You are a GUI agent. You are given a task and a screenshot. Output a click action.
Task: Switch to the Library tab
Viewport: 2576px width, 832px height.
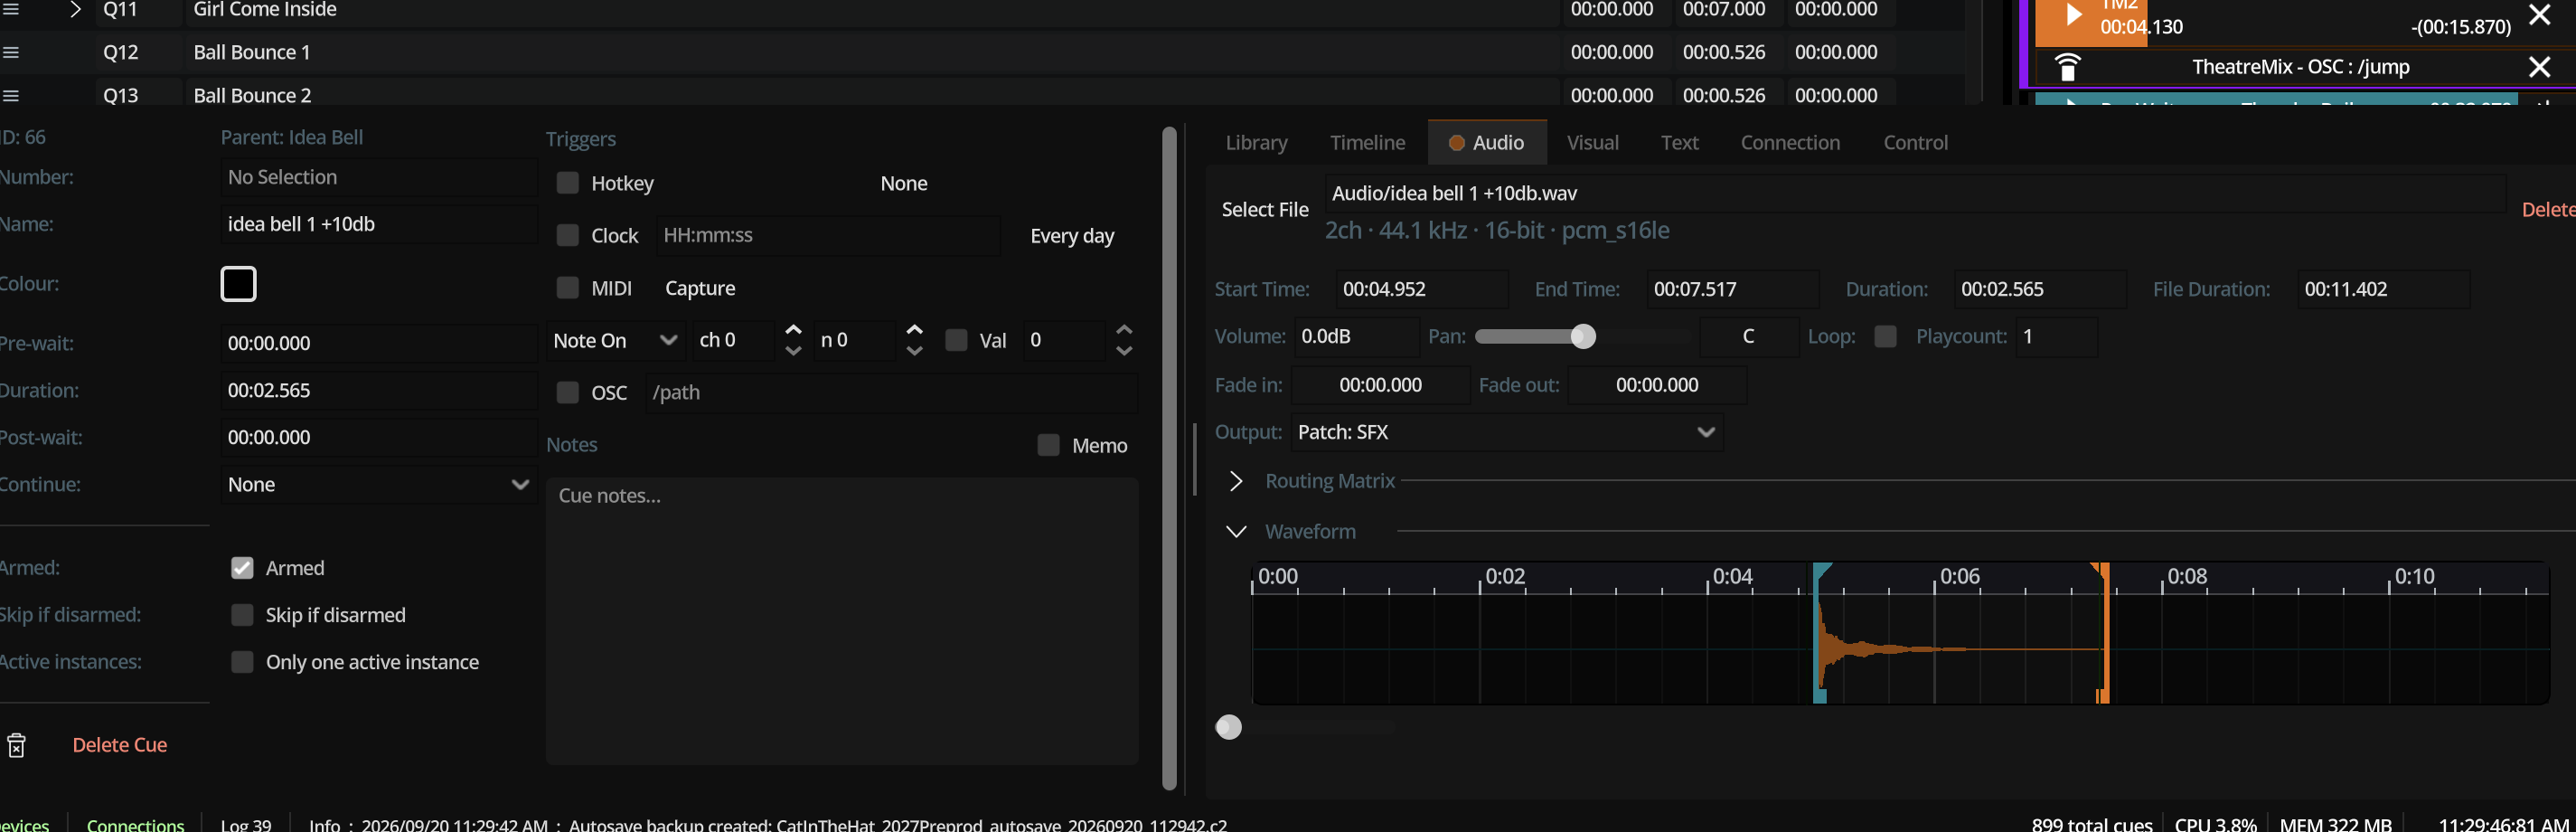[x=1256, y=143]
